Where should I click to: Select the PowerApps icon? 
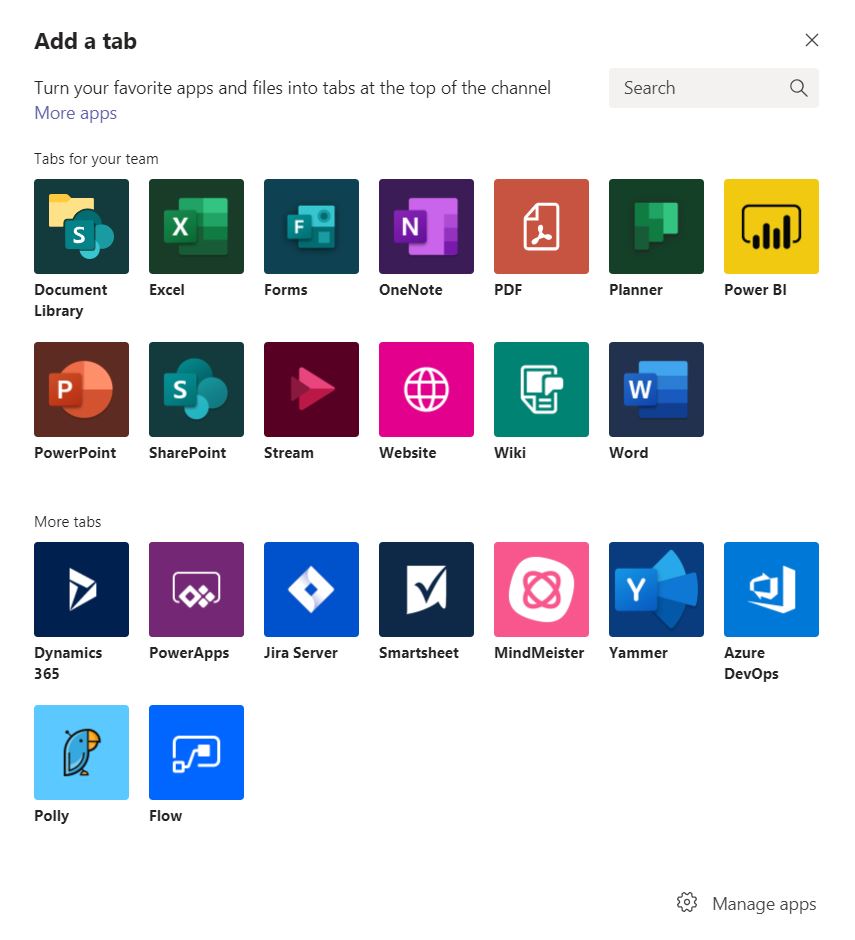pyautogui.click(x=197, y=589)
